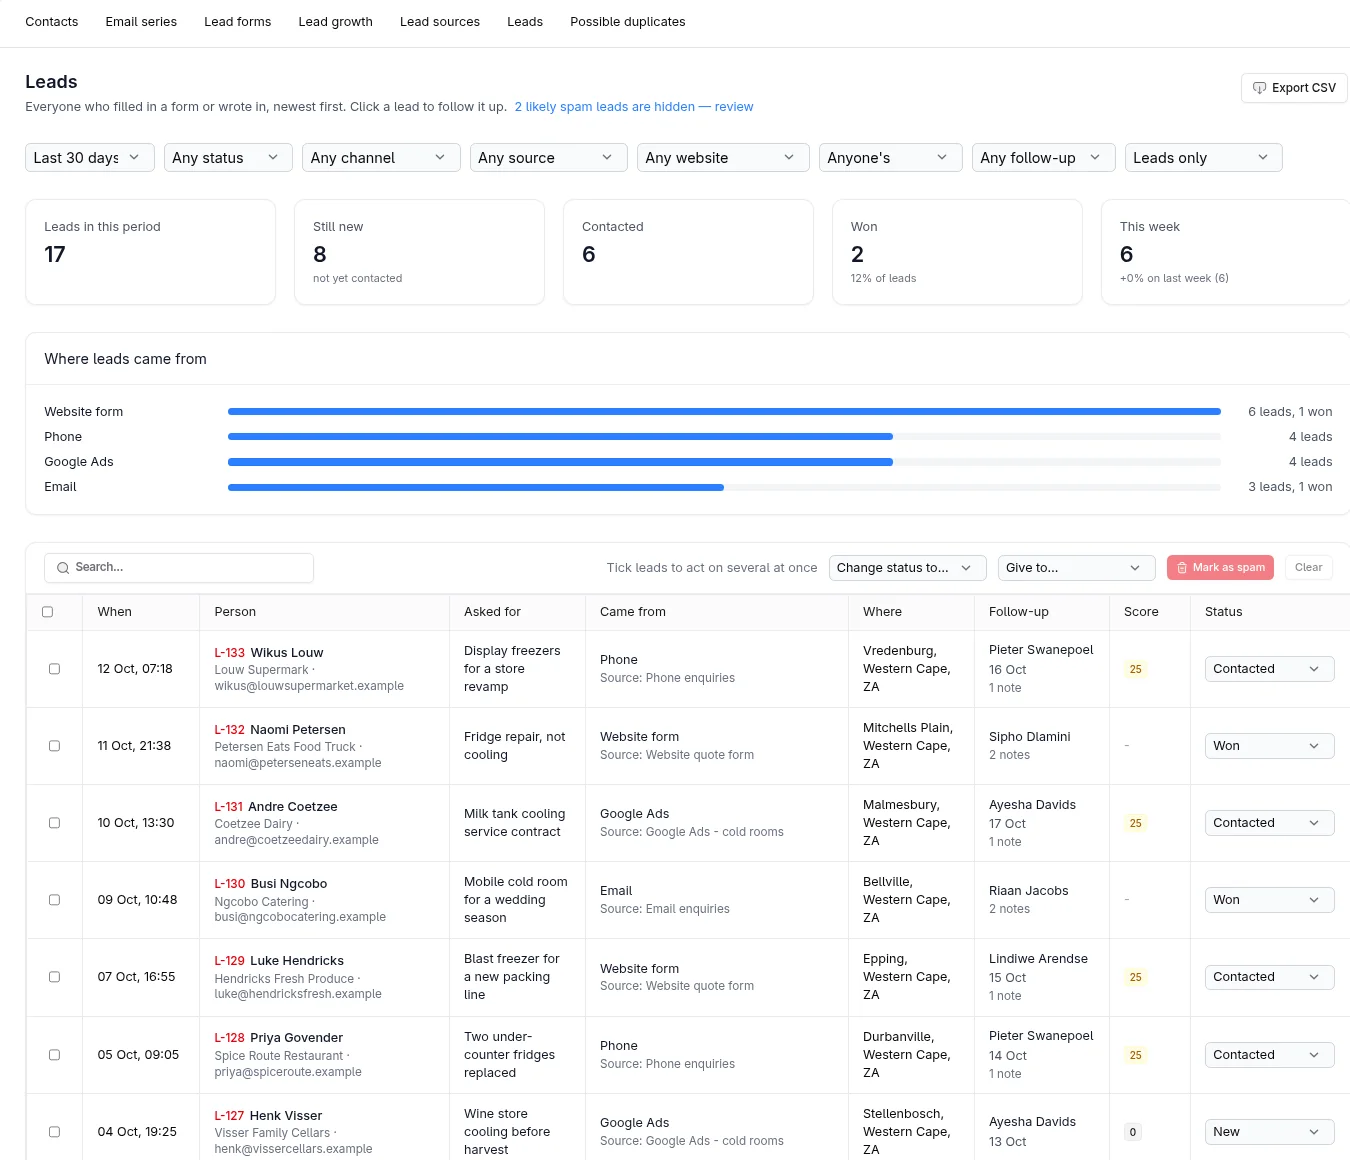
Task: Tick the select-all checkbox in the table header
Action: coord(47,612)
